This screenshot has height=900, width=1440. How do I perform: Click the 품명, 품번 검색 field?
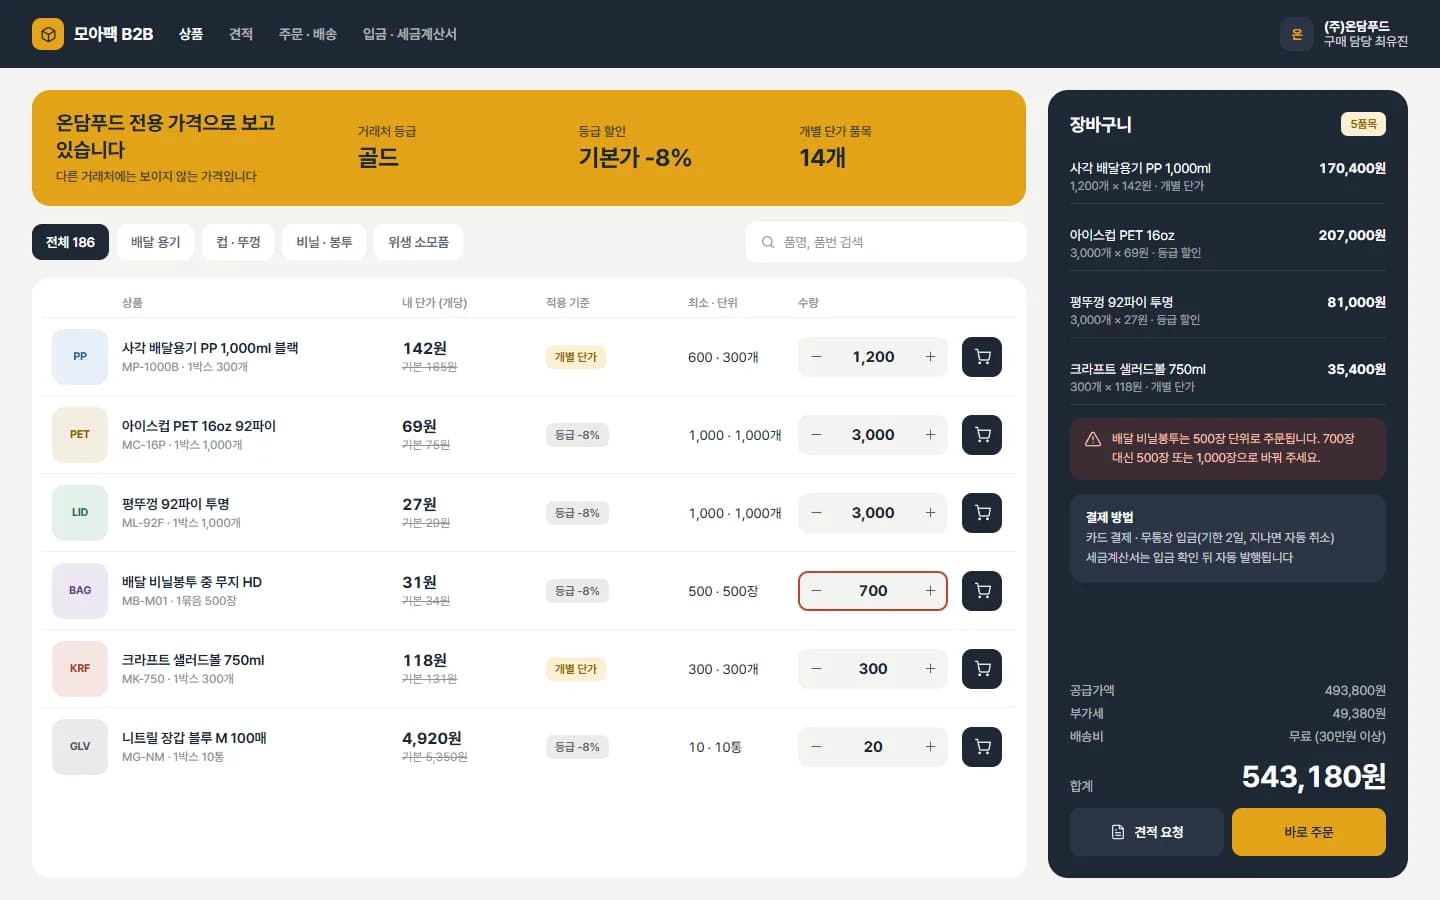click(886, 242)
